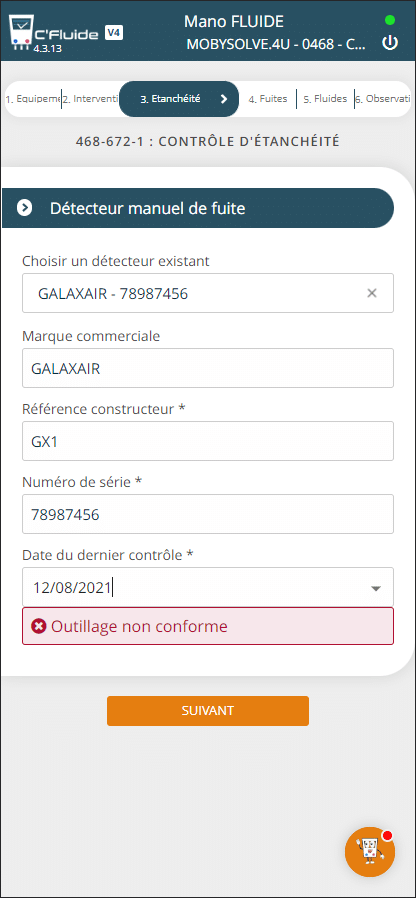
Task: Open the date dropdown arrow
Action: [376, 588]
